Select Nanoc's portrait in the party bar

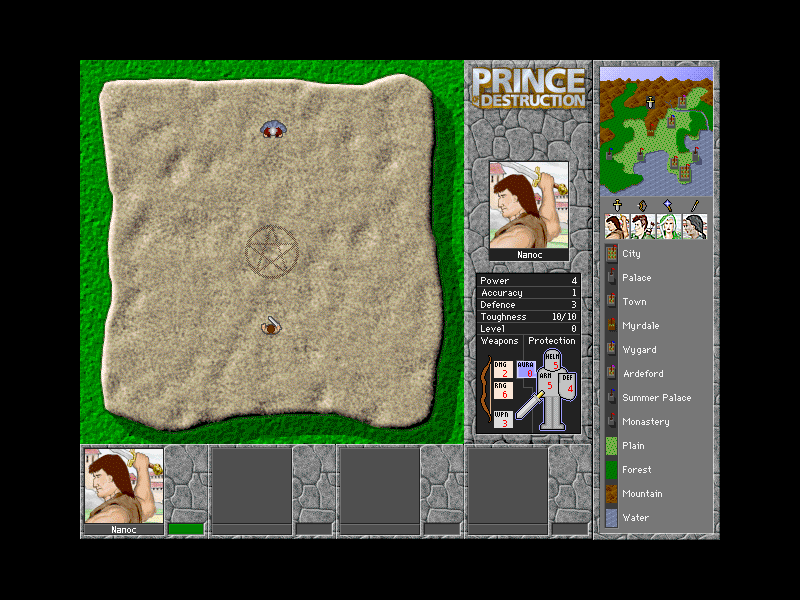pos(123,486)
